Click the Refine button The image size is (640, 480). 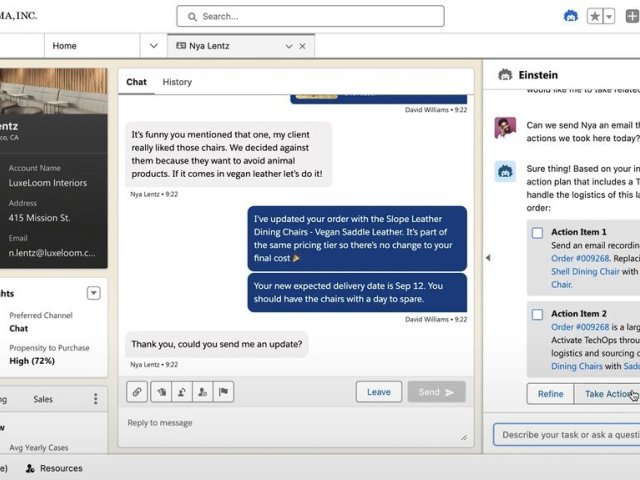click(x=550, y=394)
